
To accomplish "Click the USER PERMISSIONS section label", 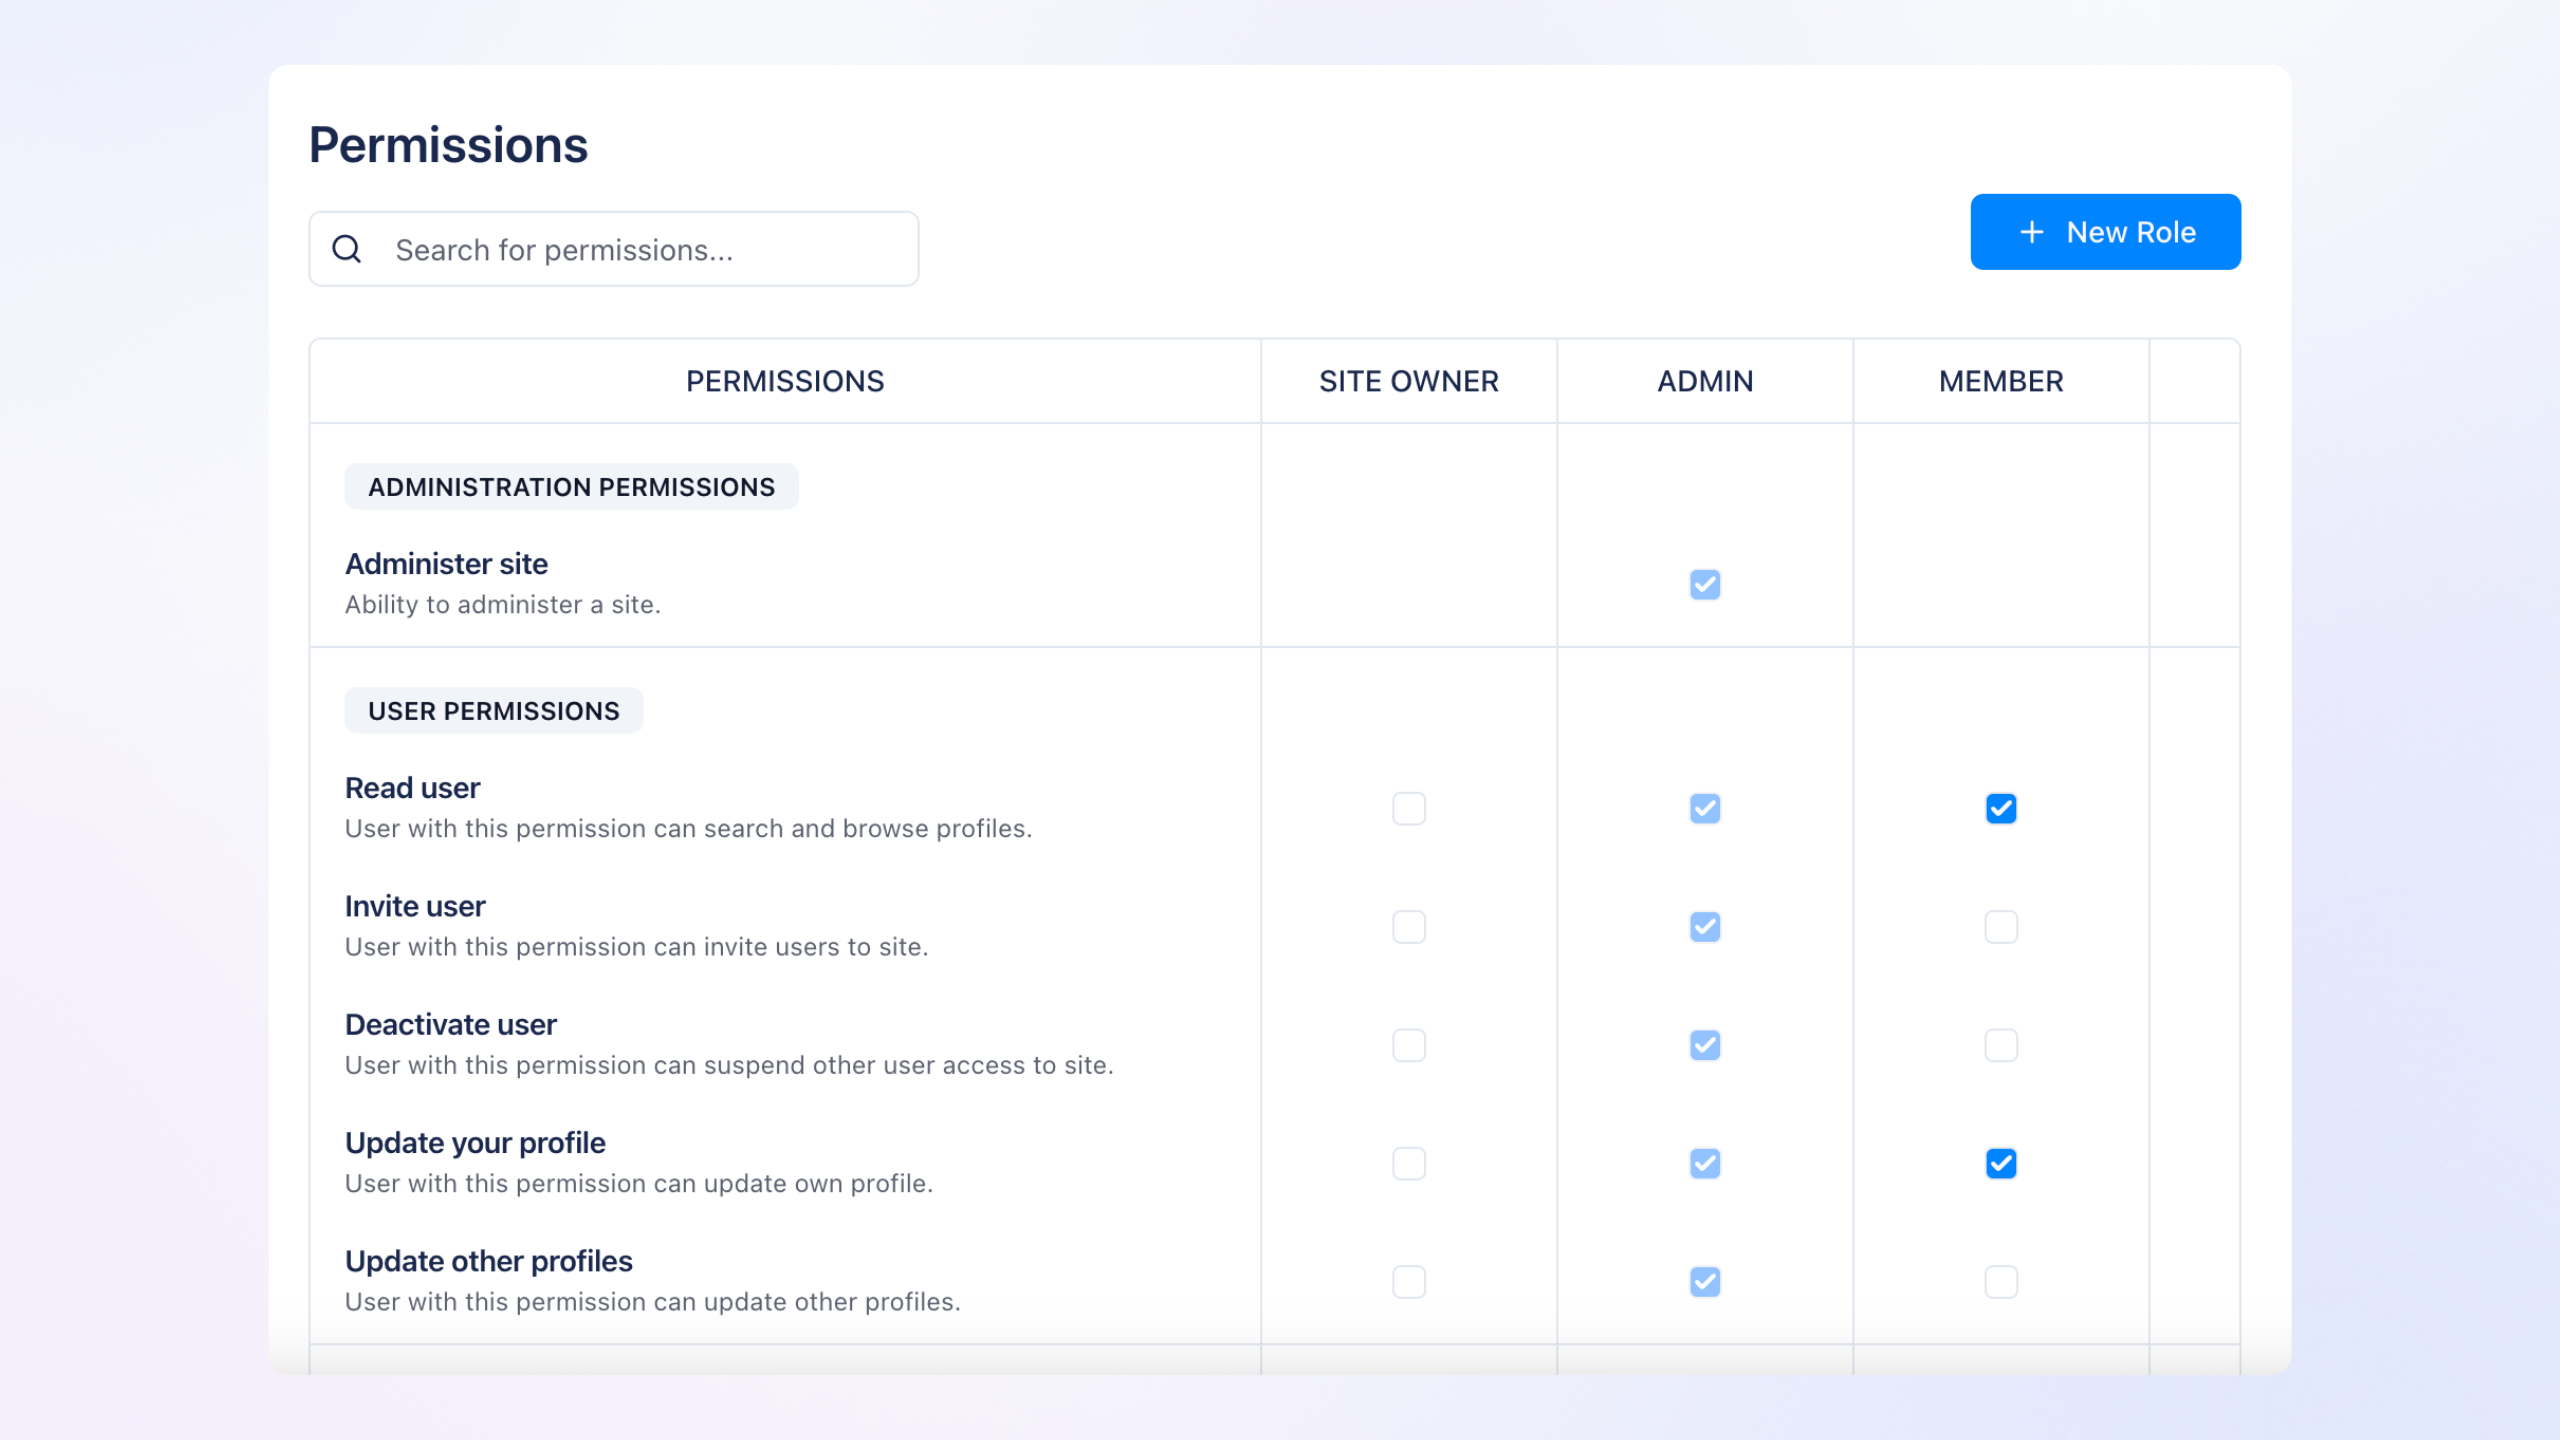I will (x=492, y=710).
